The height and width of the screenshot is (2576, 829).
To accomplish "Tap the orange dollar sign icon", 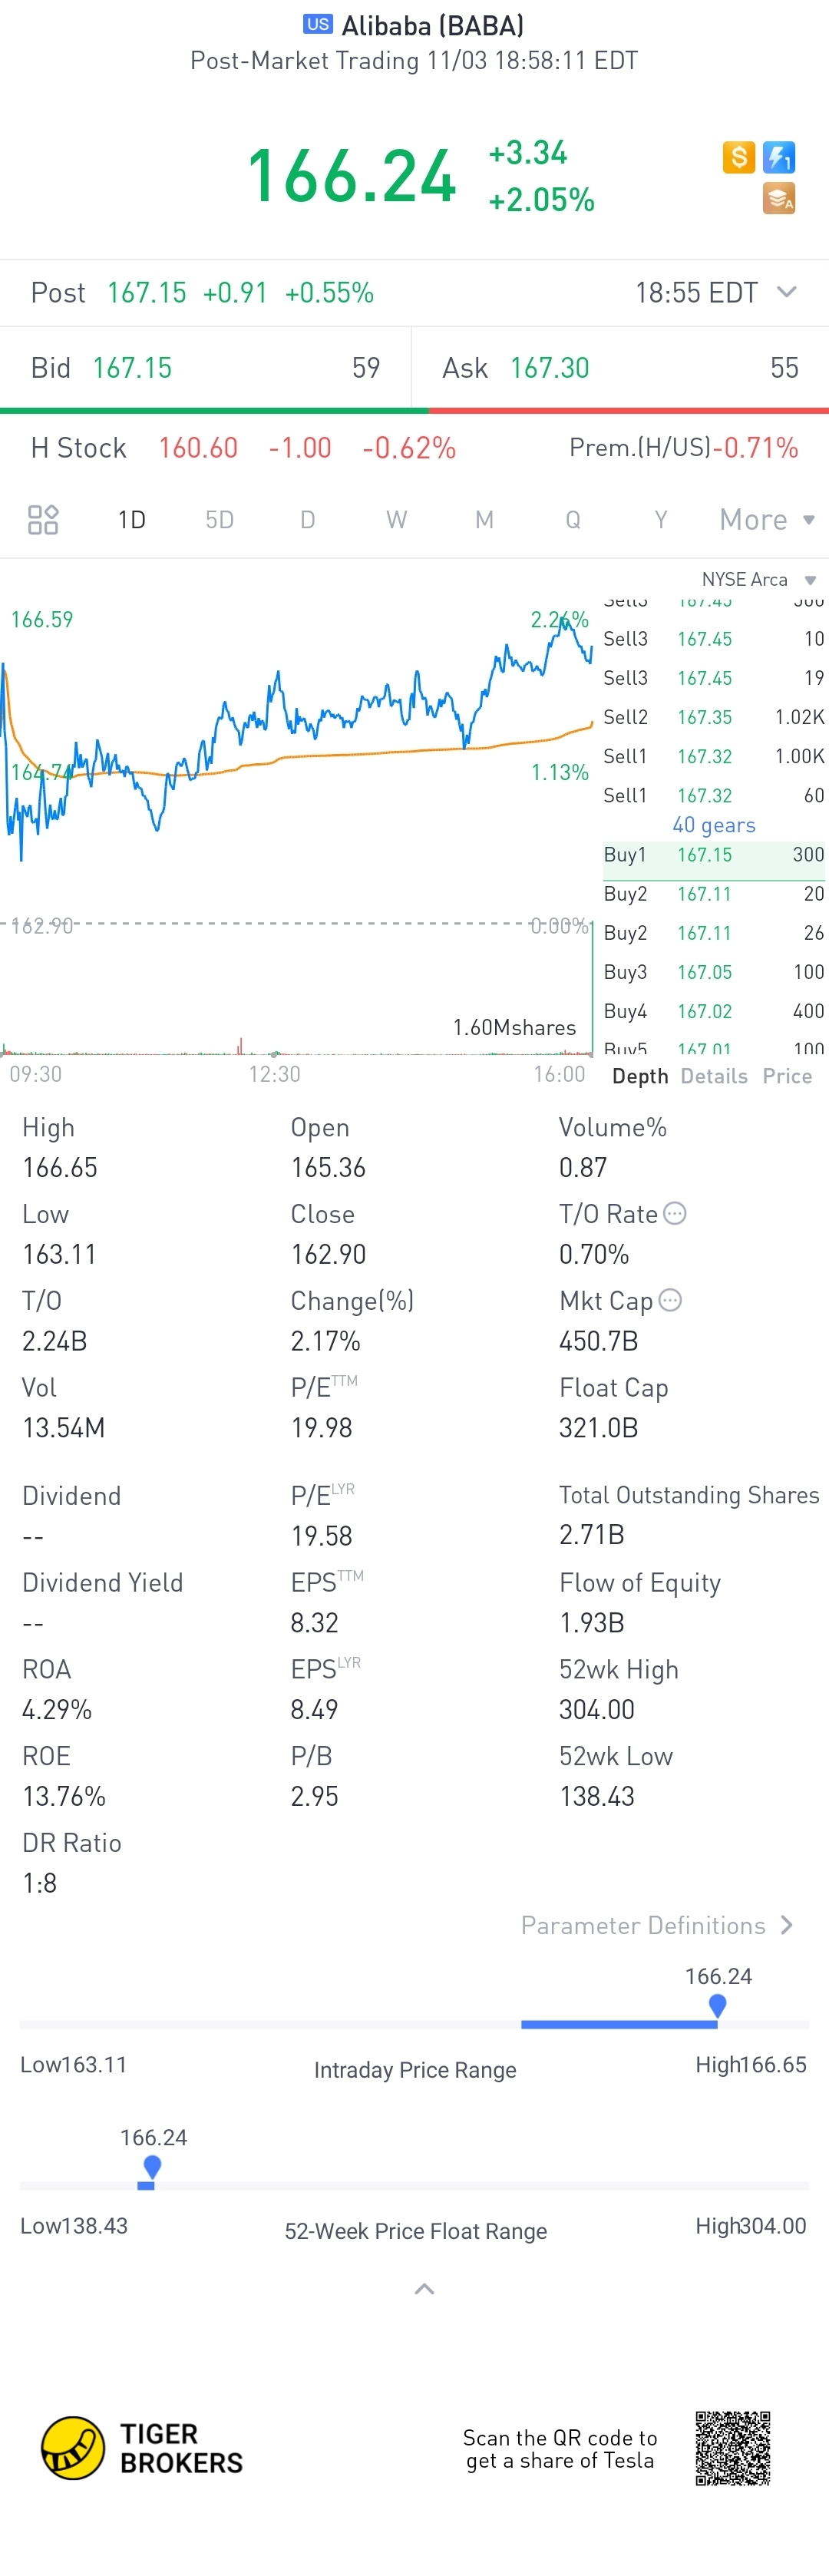I will (x=738, y=157).
